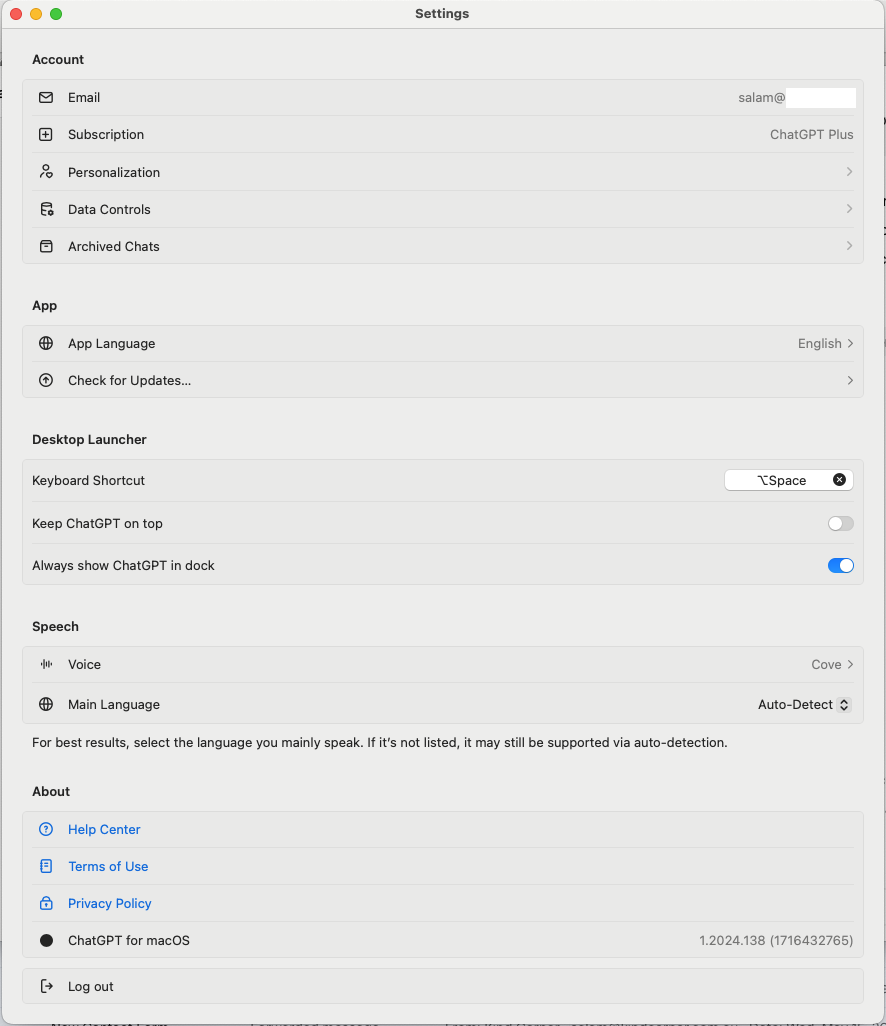This screenshot has width=886, height=1026.
Task: Open Data Controls settings row
Action: click(443, 209)
